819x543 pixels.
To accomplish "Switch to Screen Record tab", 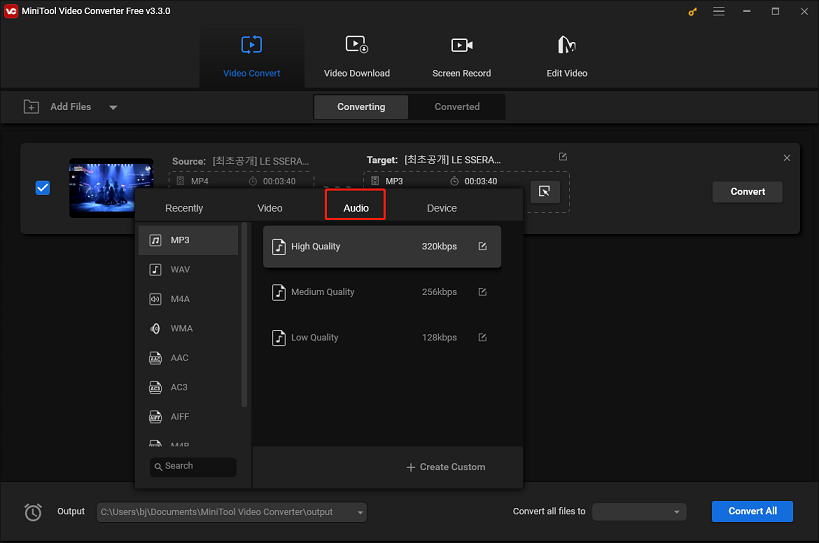I will (461, 57).
